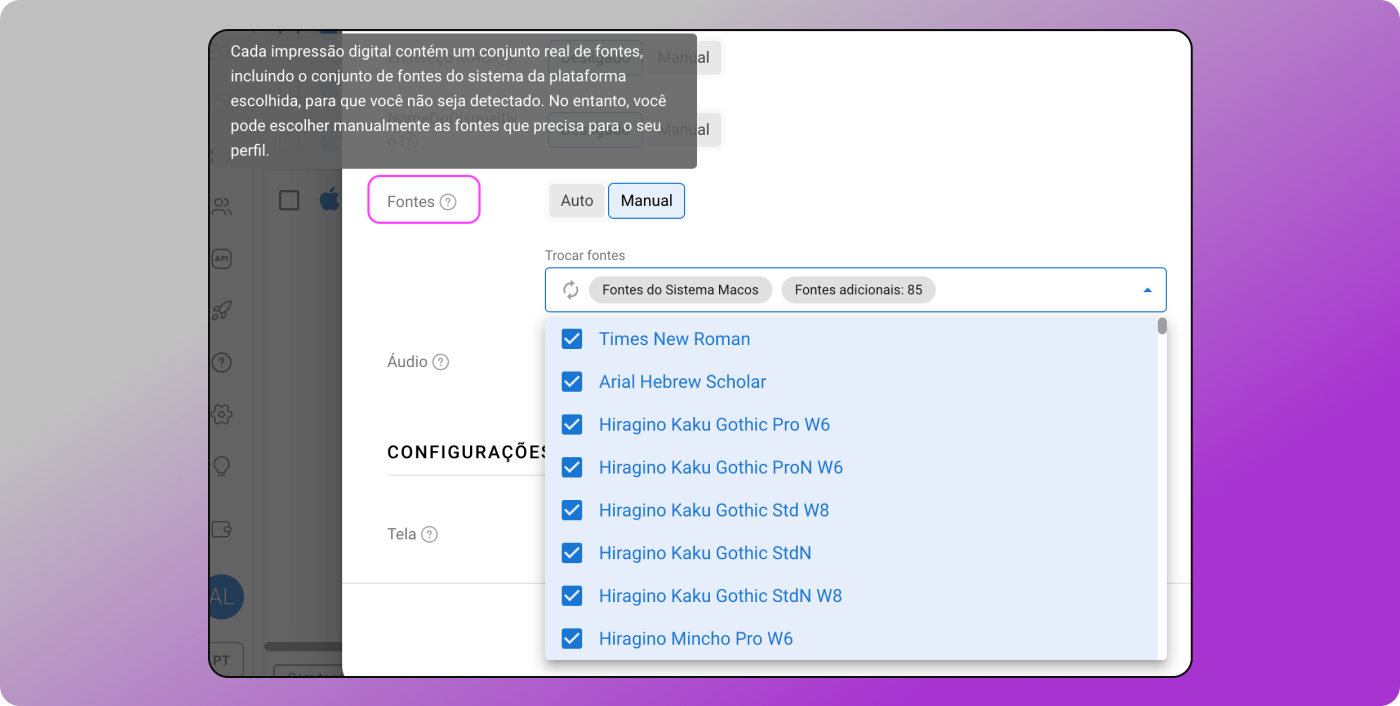Click the Arial Hebrew Scholar label
The width and height of the screenshot is (1400, 706).
[682, 382]
